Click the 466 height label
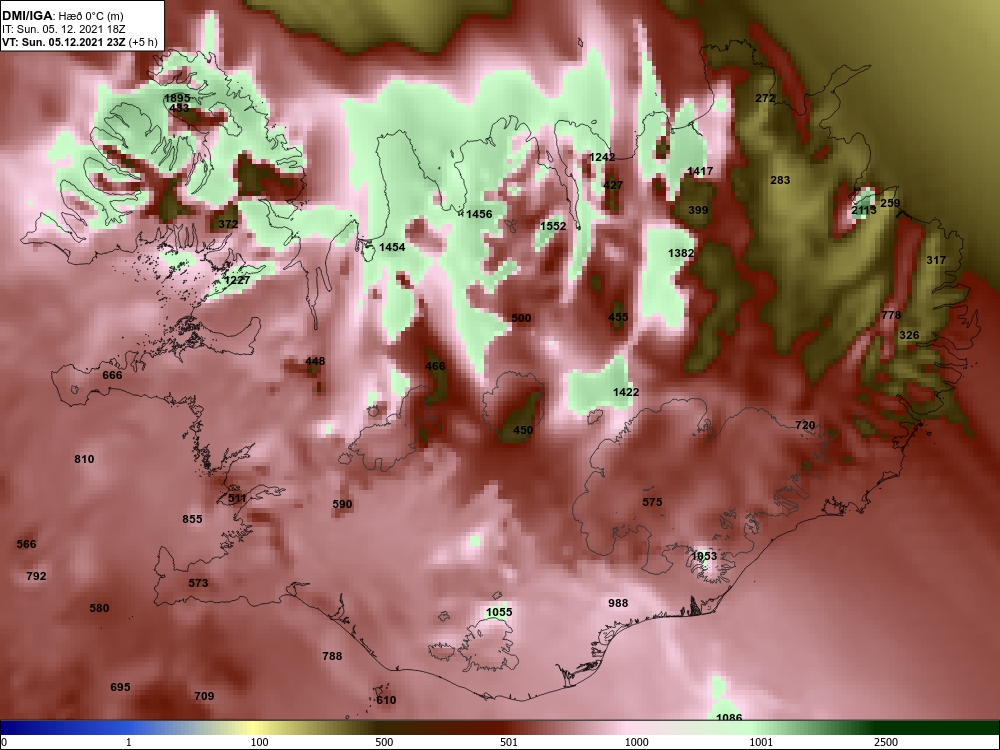Screen dimensions: 1000x750 [x=436, y=366]
